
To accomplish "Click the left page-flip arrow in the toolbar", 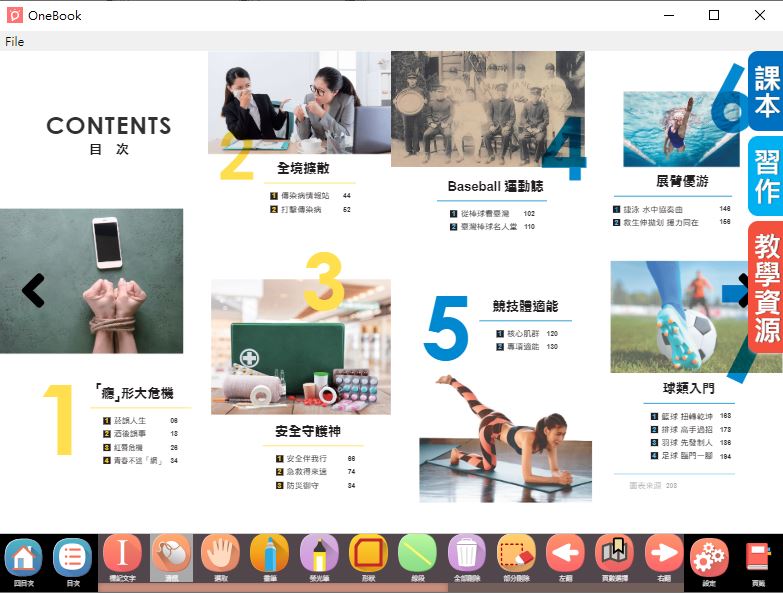I will tap(565, 554).
